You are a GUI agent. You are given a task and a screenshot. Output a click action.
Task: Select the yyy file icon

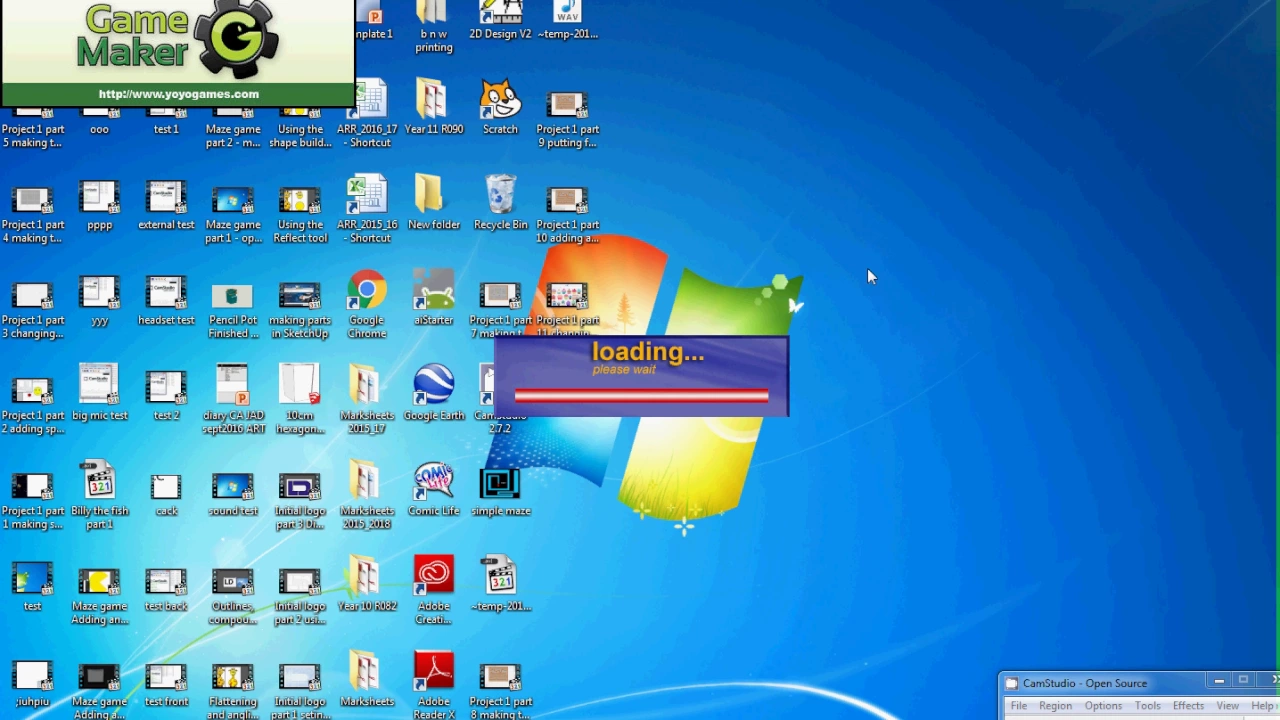tap(100, 298)
